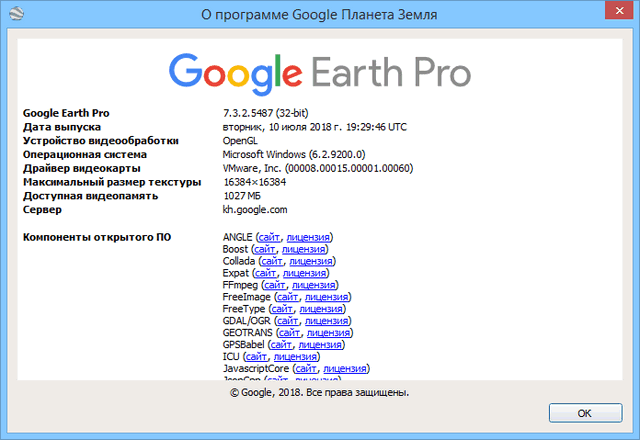Click the kh.google.com server value
Screen dimensions: 640x440
click(255, 210)
